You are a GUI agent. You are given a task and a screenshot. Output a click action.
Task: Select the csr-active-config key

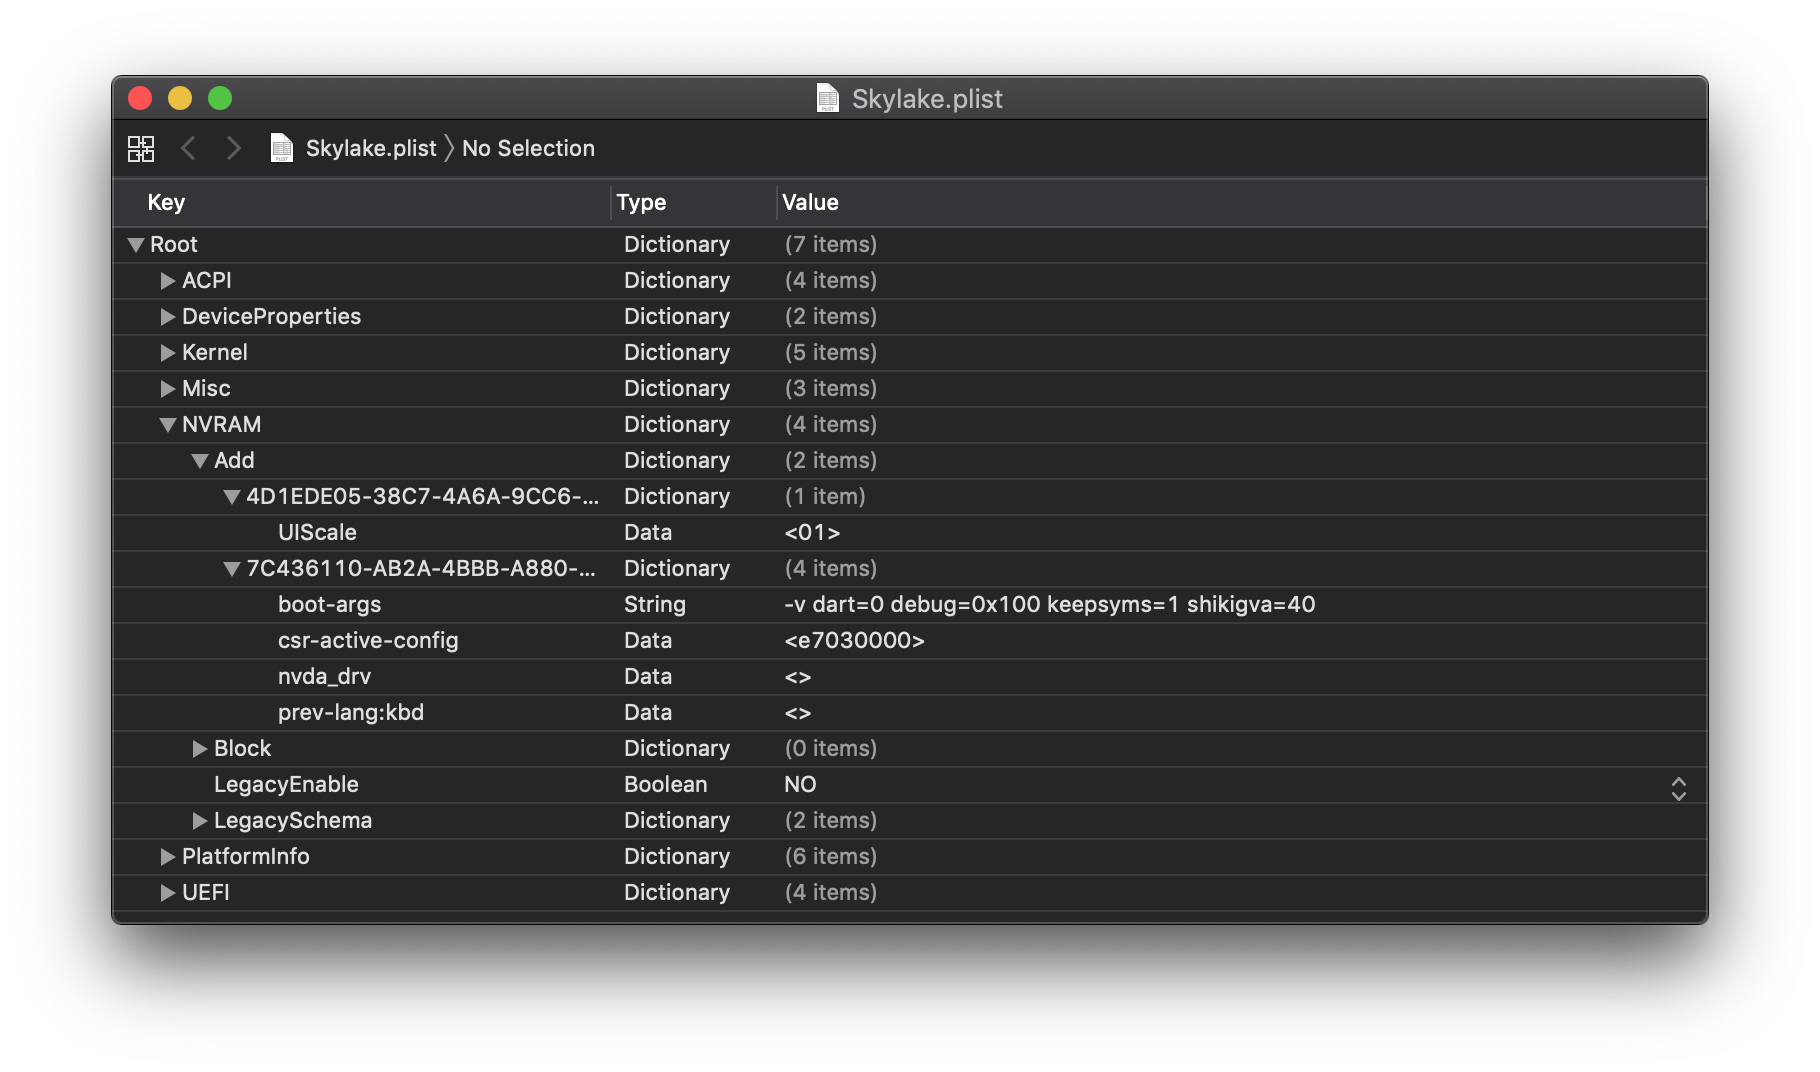click(368, 640)
